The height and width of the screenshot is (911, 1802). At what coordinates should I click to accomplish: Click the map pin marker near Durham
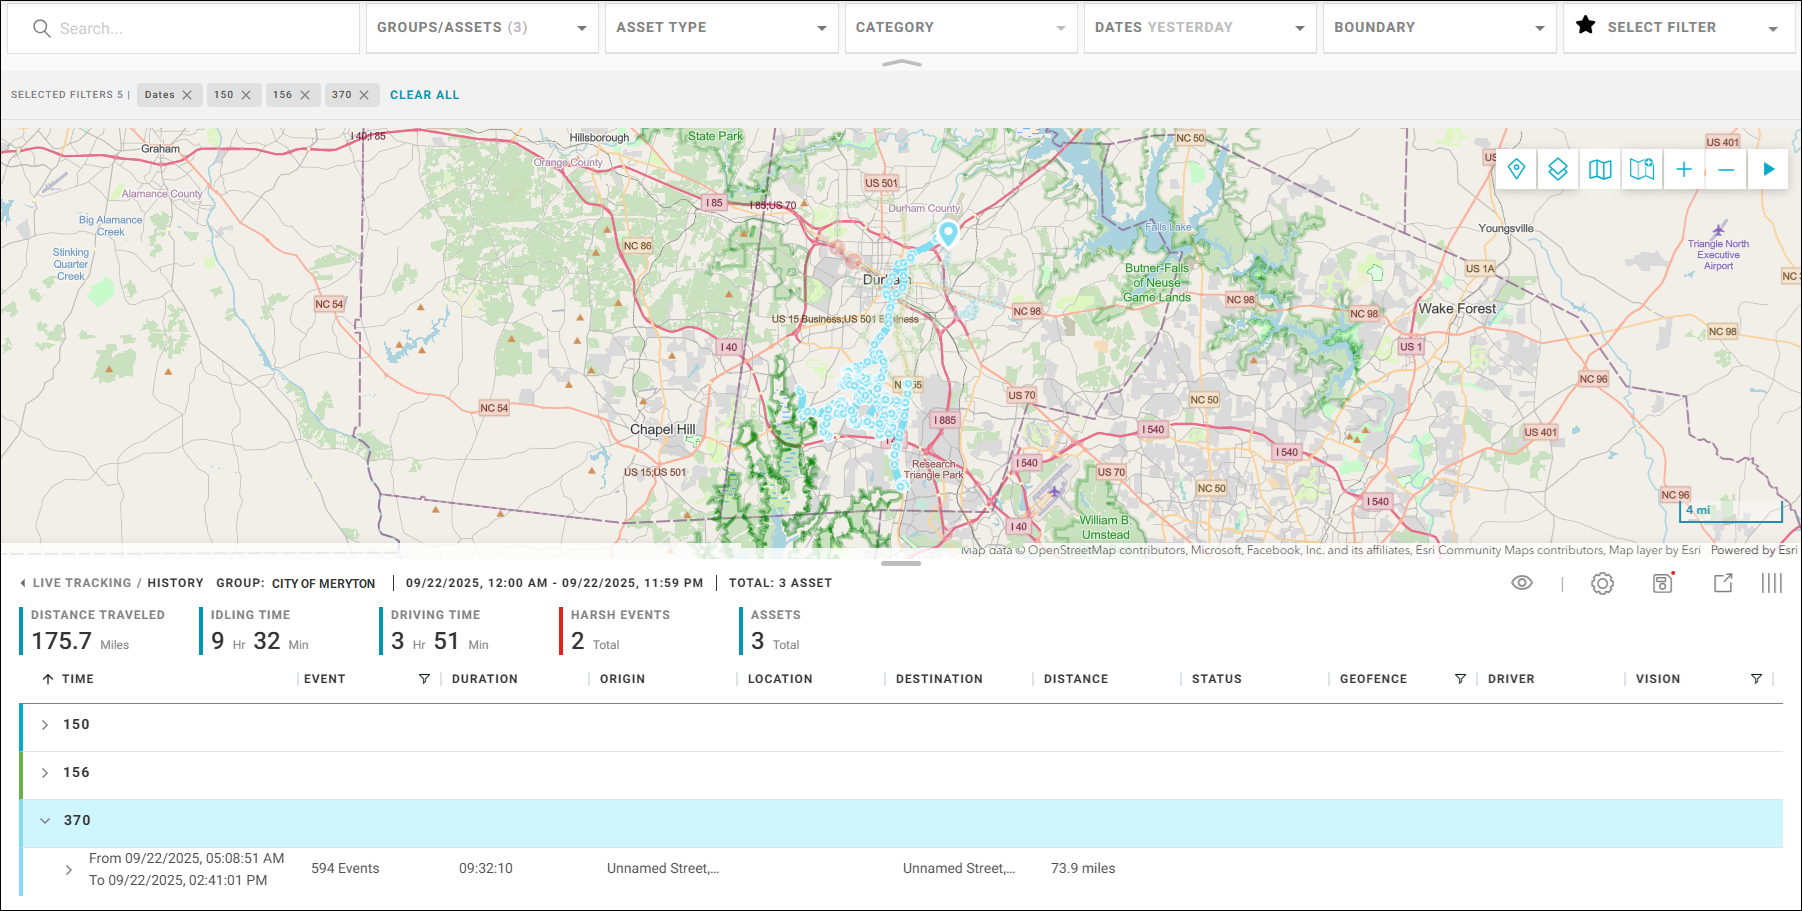click(948, 234)
